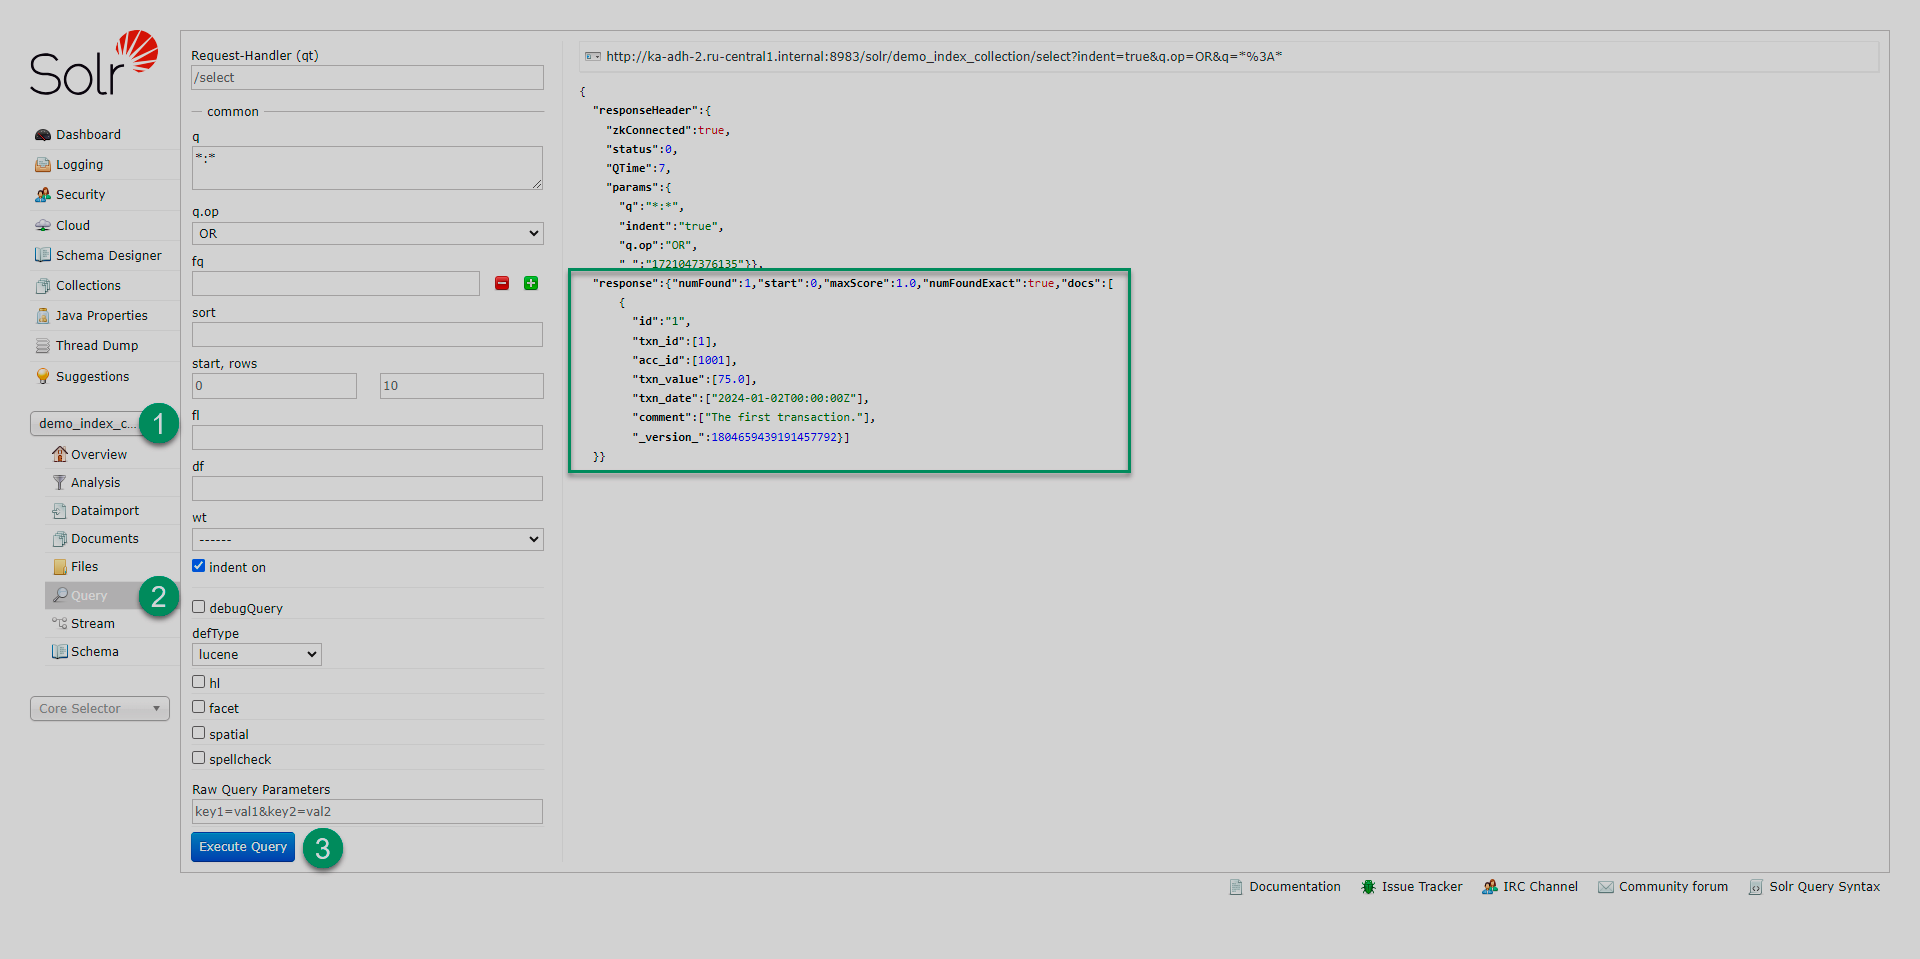The image size is (1920, 959).
Task: Click the start field showing 0
Action: click(x=274, y=386)
